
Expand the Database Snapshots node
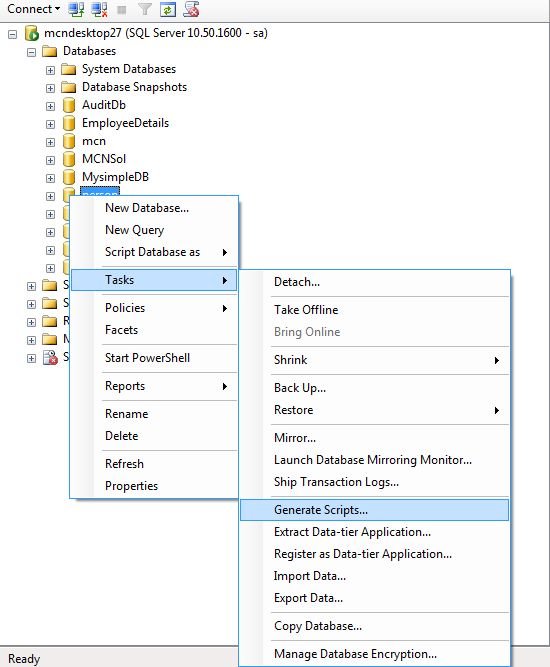(50, 88)
